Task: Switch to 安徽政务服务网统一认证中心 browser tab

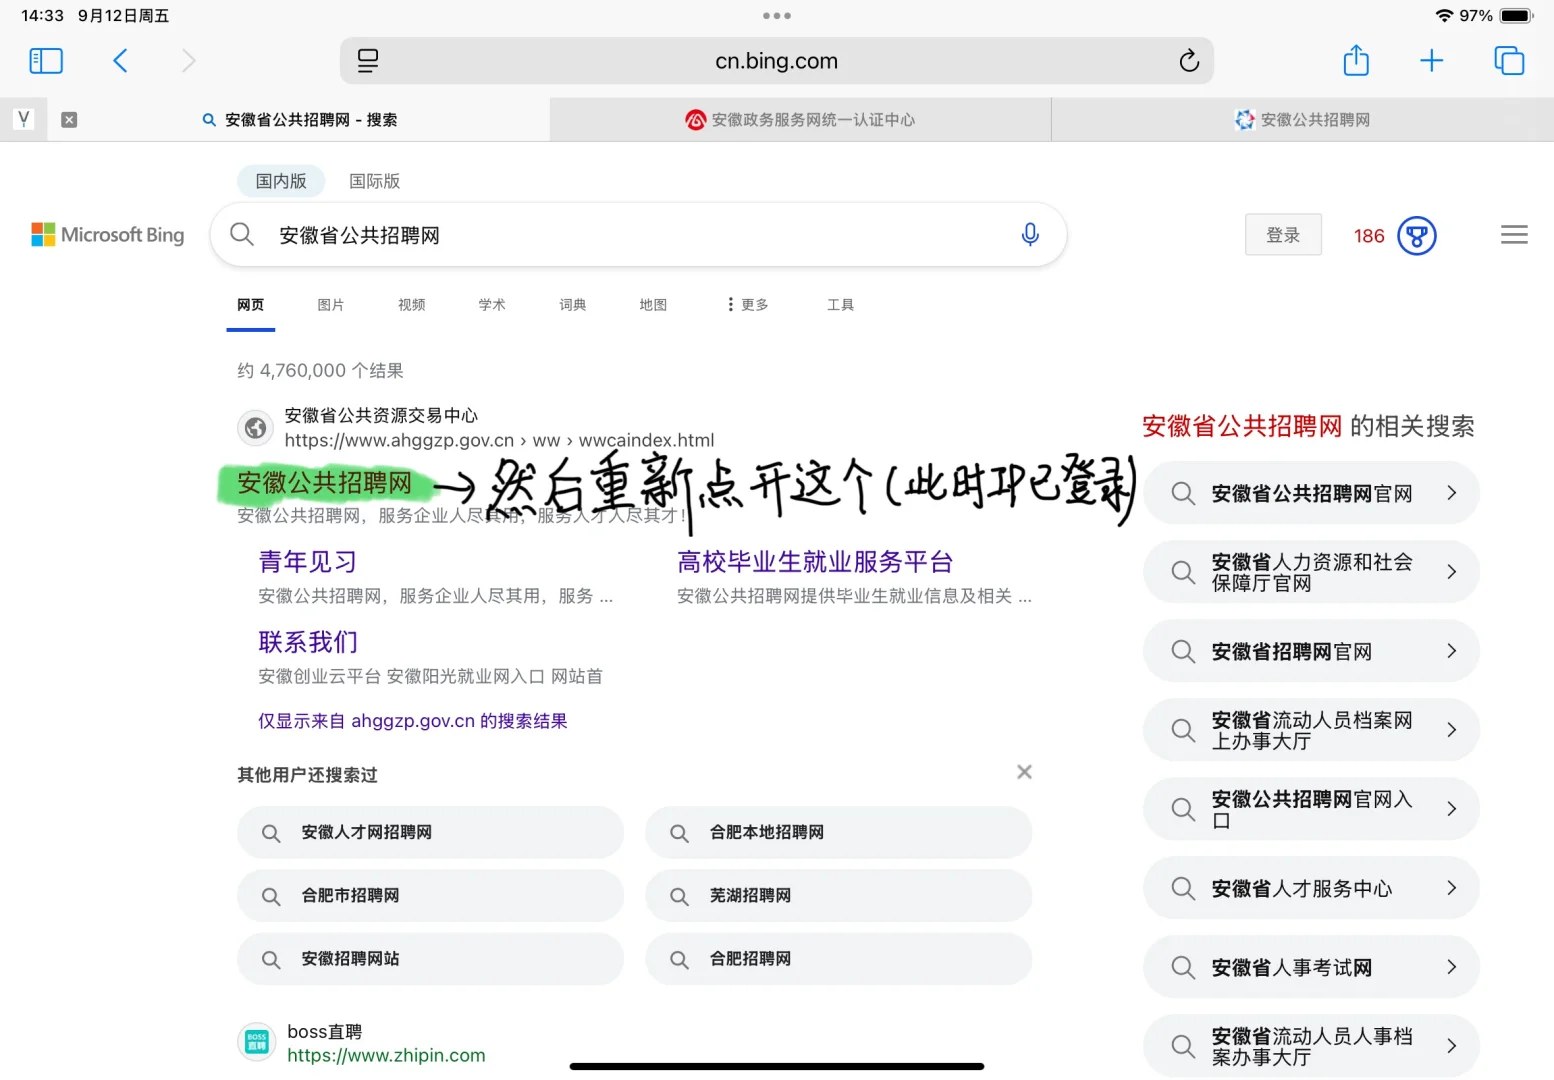Action: (x=800, y=120)
